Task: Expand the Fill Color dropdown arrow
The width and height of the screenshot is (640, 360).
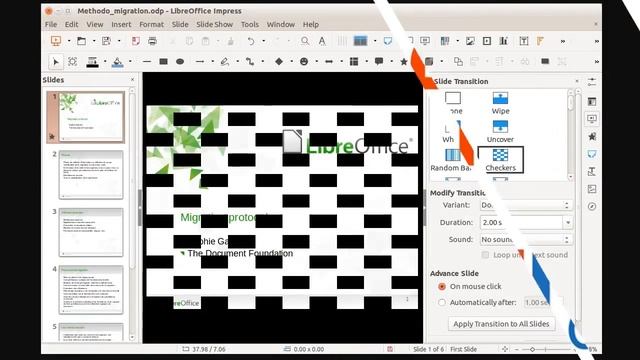Action: pyautogui.click(x=130, y=62)
